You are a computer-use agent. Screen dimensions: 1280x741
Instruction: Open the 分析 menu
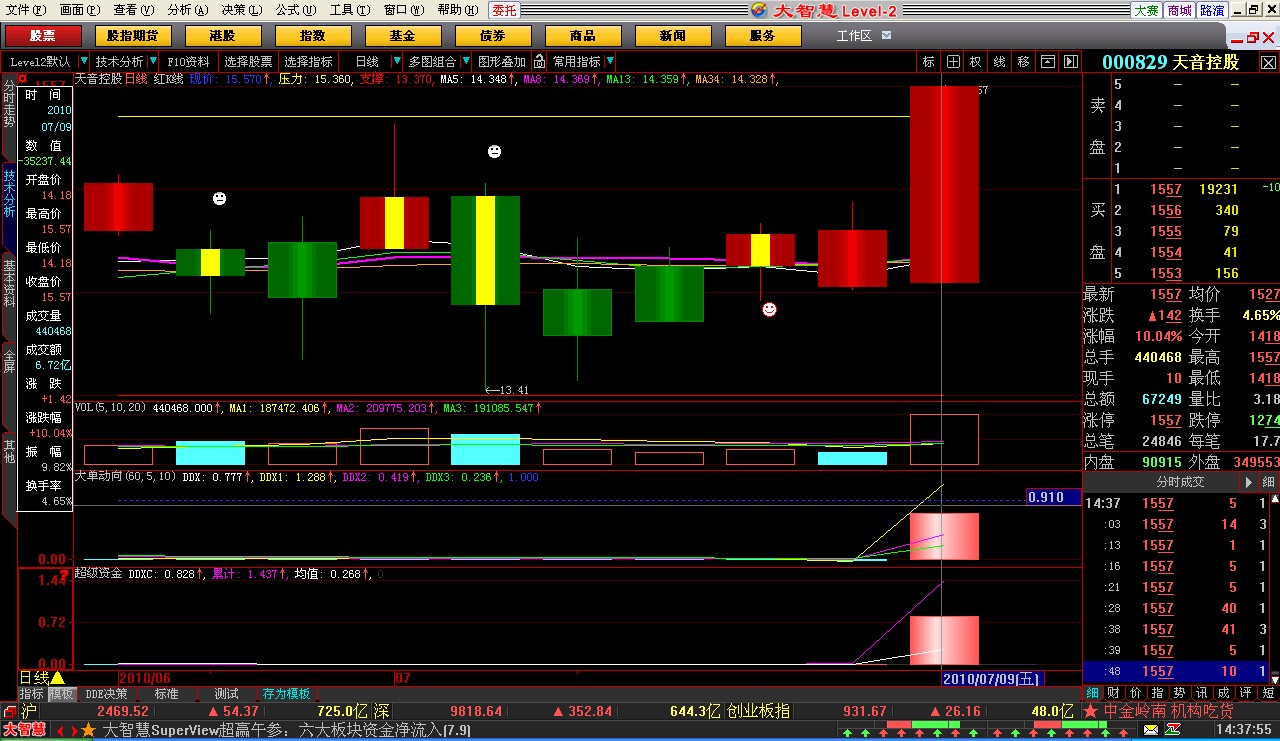[x=187, y=10]
